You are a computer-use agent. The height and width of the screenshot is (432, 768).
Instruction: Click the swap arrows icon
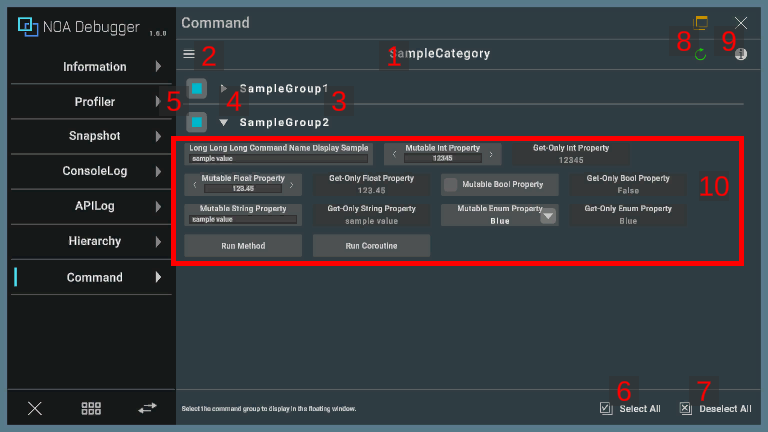(147, 408)
